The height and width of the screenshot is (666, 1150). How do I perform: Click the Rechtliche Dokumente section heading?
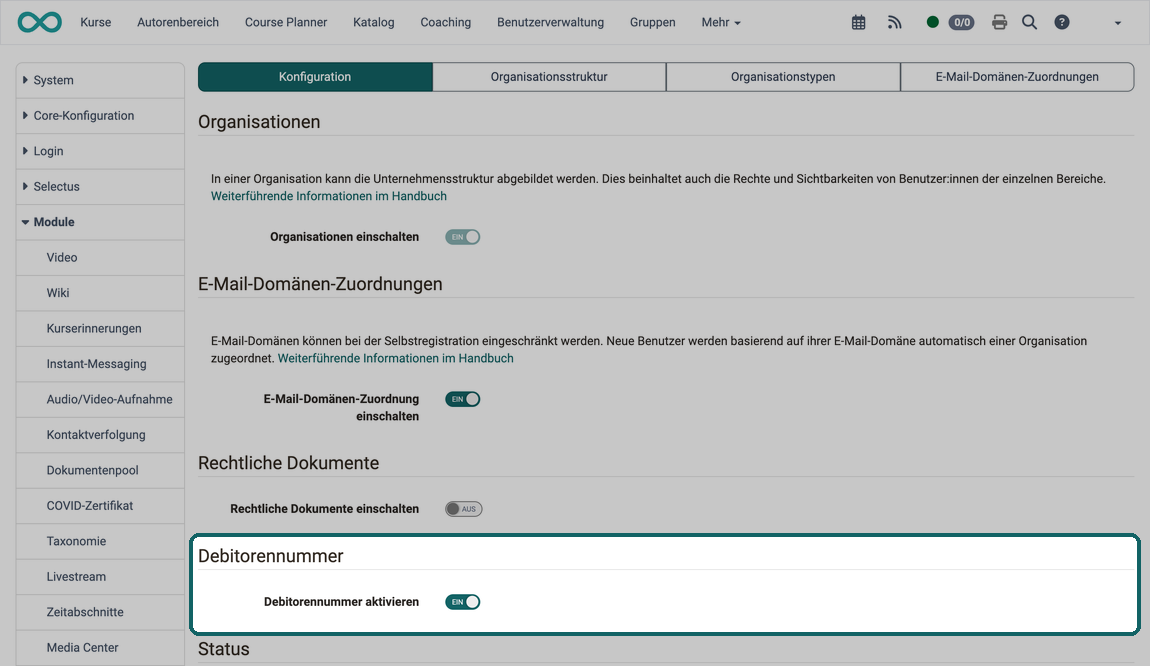point(288,463)
